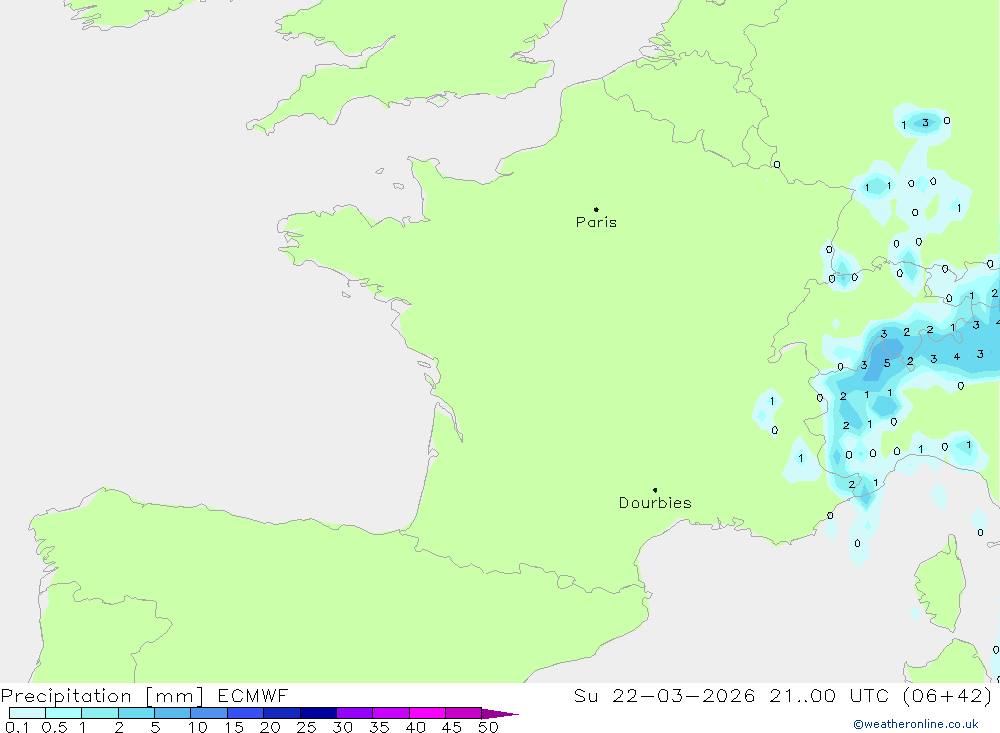Click the Dourbies city label
The height and width of the screenshot is (733, 1000).
point(655,503)
